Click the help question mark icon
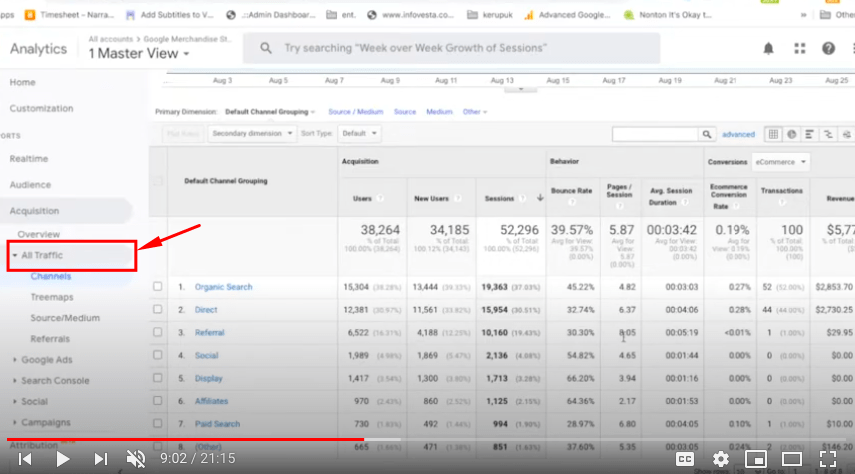This screenshot has height=474, width=855. (828, 48)
